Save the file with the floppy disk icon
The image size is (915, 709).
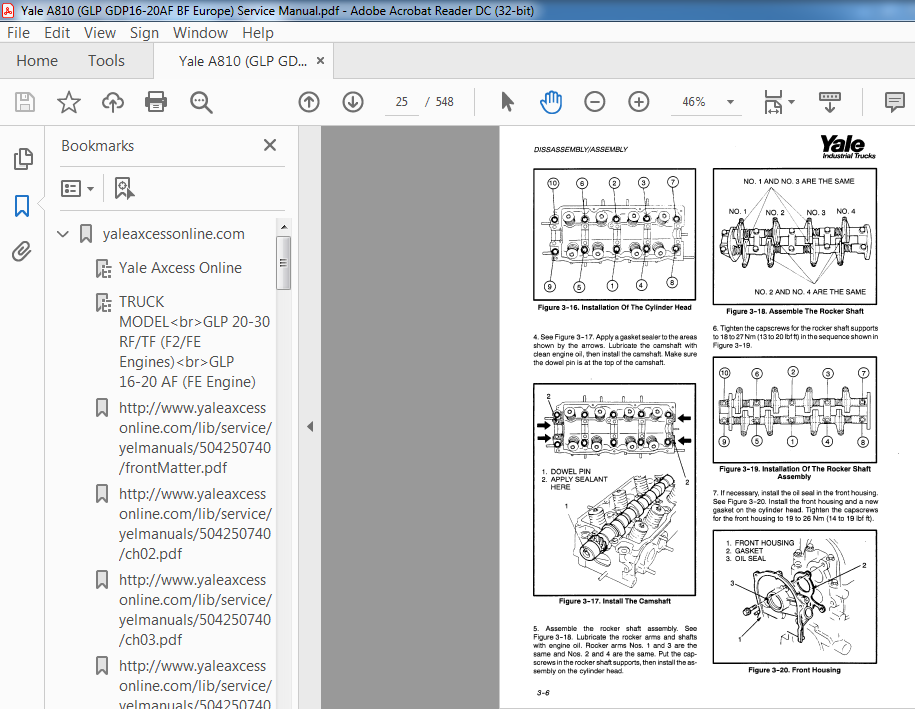25,102
